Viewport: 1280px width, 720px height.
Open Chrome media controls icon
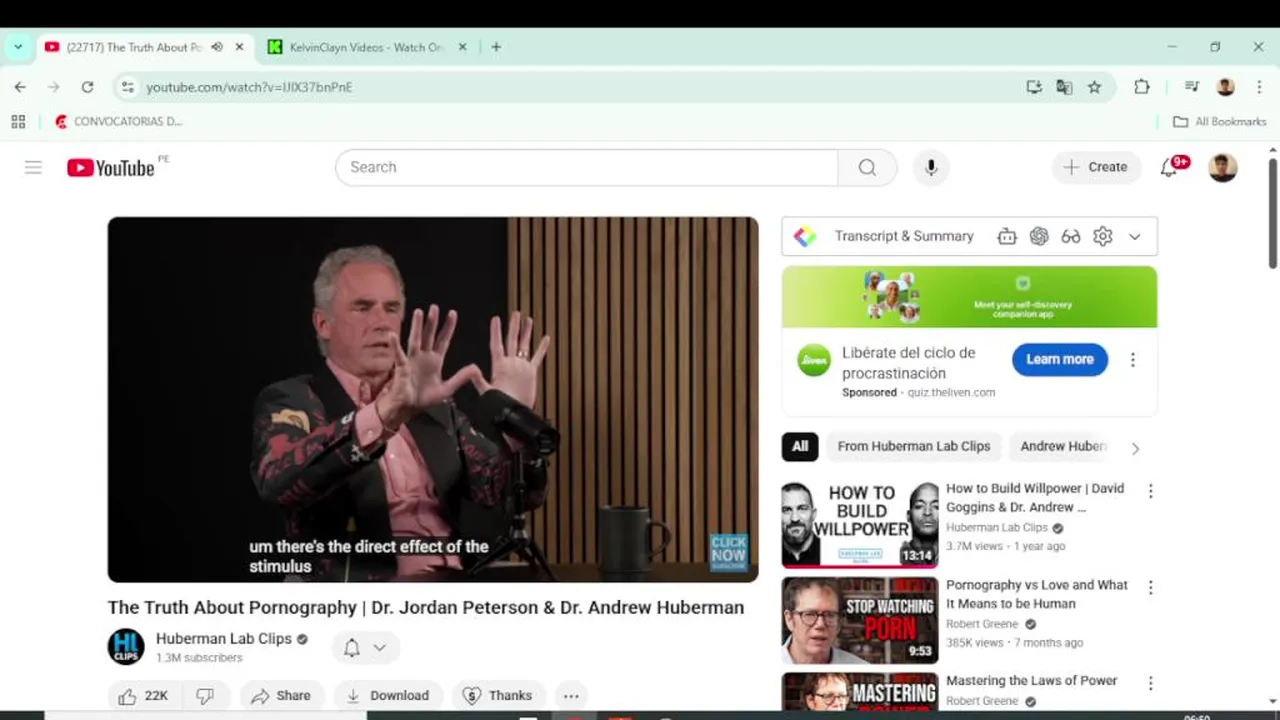1191,87
